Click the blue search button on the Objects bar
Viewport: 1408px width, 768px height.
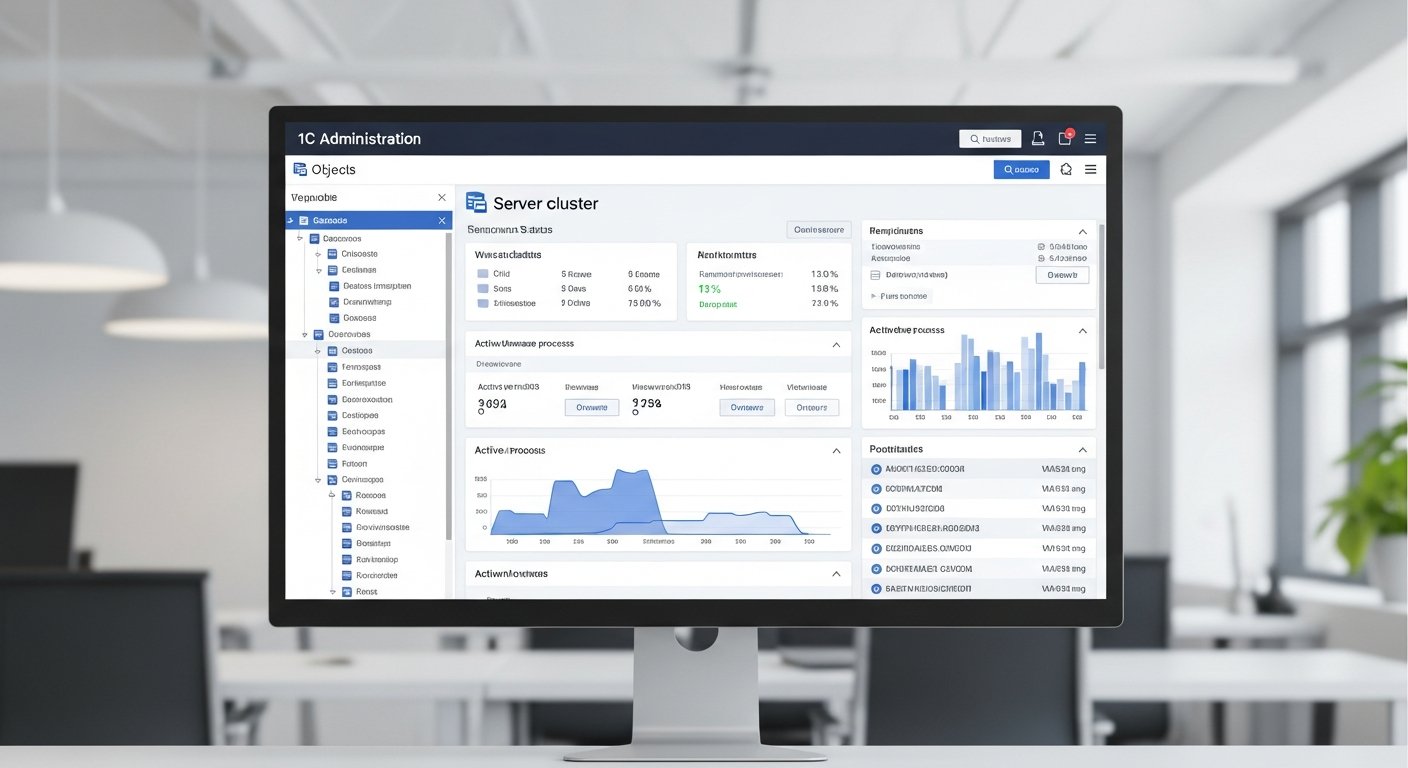pyautogui.click(x=1021, y=170)
